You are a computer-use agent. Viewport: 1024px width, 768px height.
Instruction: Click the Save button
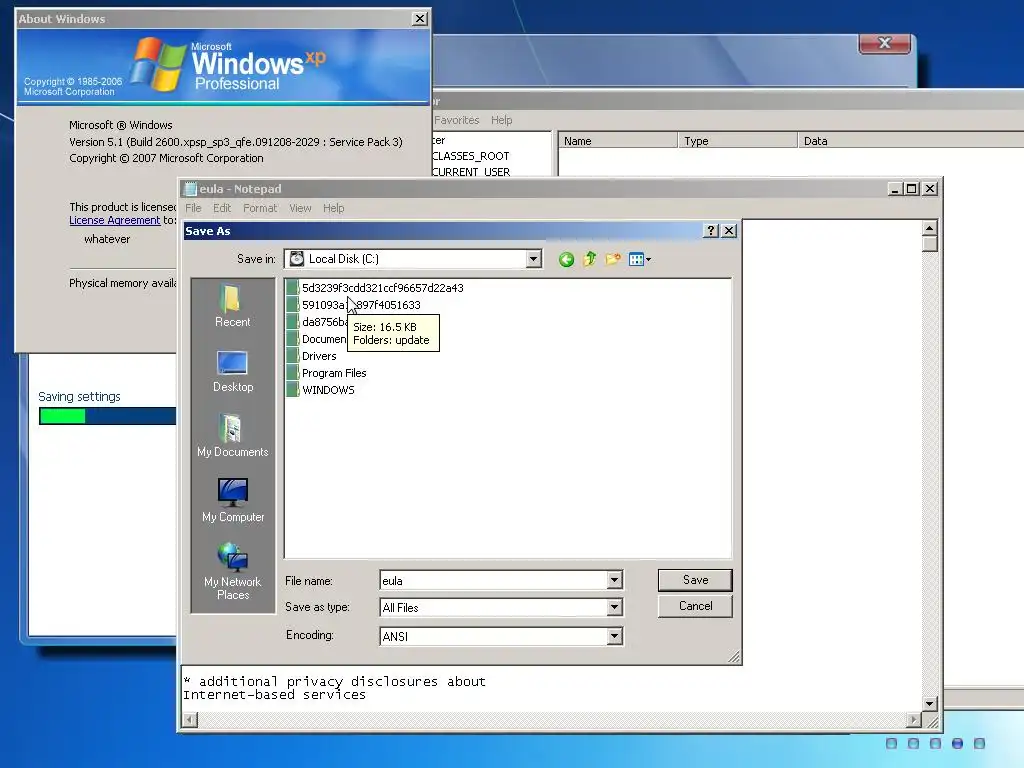(696, 580)
